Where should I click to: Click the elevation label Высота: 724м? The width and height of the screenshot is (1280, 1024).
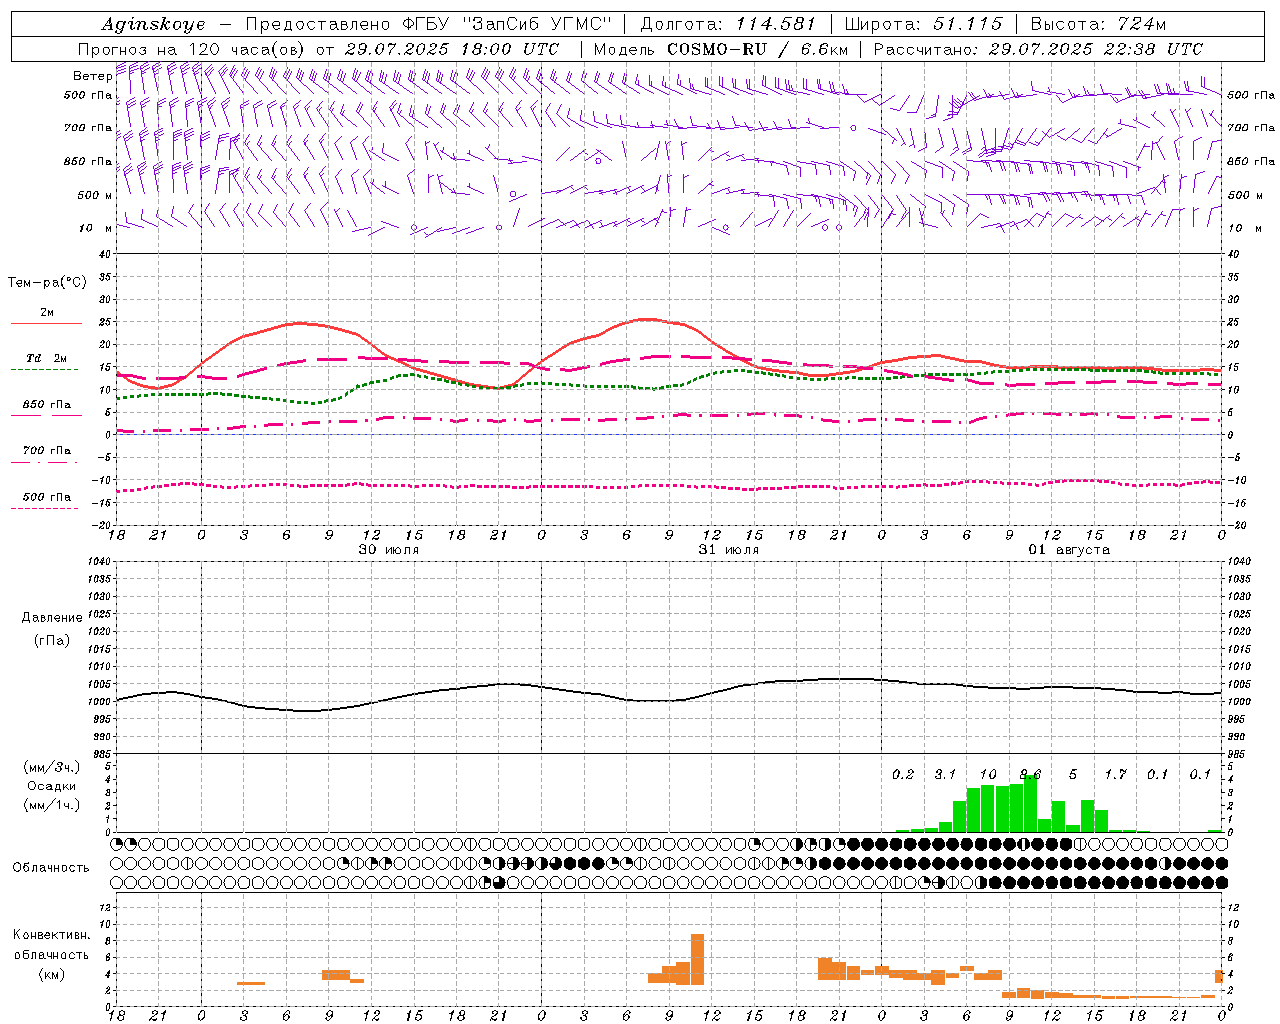pyautogui.click(x=1098, y=24)
